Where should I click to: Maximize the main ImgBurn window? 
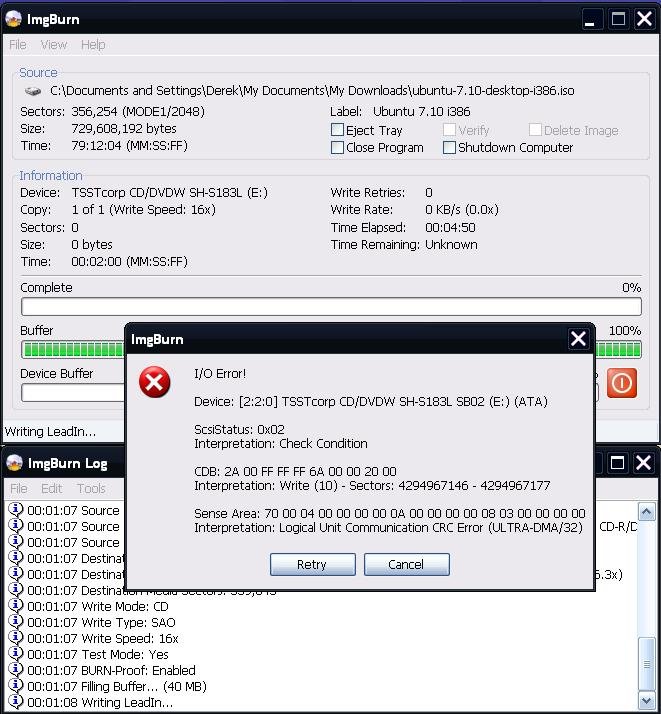[x=618, y=19]
